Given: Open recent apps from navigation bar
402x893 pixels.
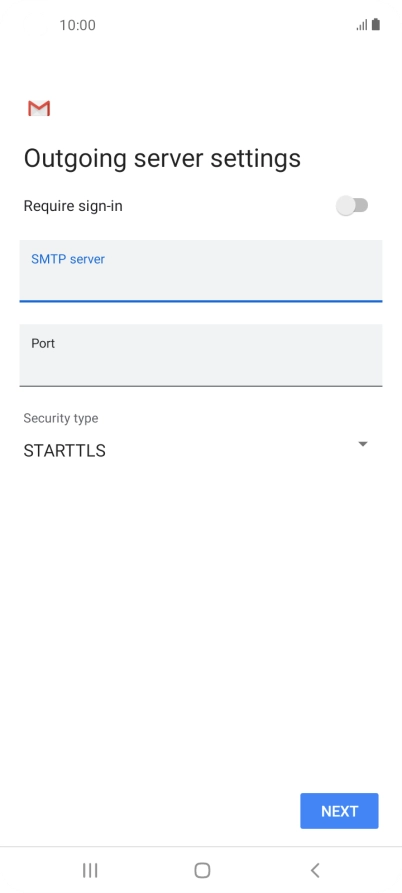Looking at the screenshot, I should pyautogui.click(x=90, y=870).
